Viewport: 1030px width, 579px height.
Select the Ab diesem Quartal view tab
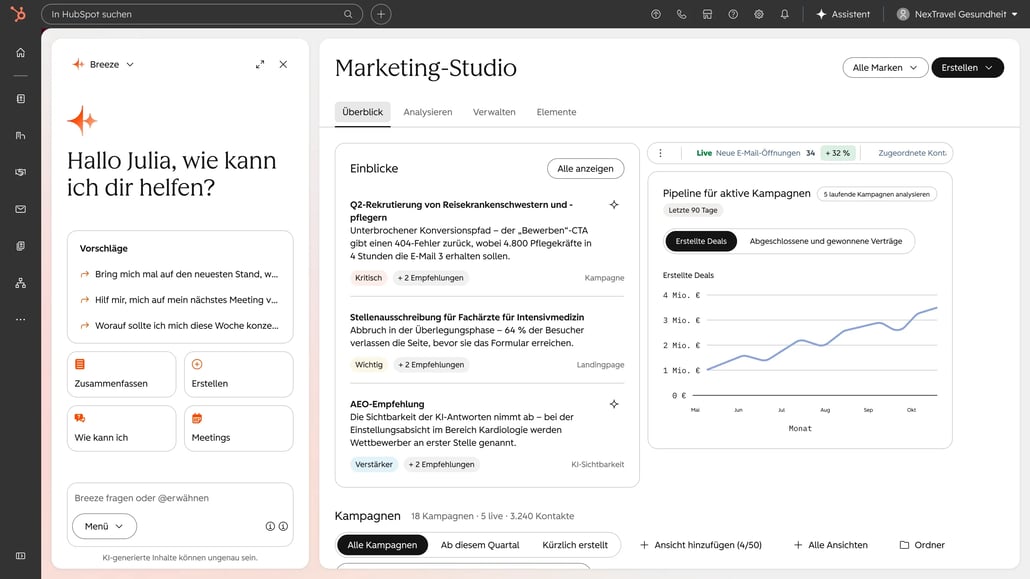click(x=480, y=545)
